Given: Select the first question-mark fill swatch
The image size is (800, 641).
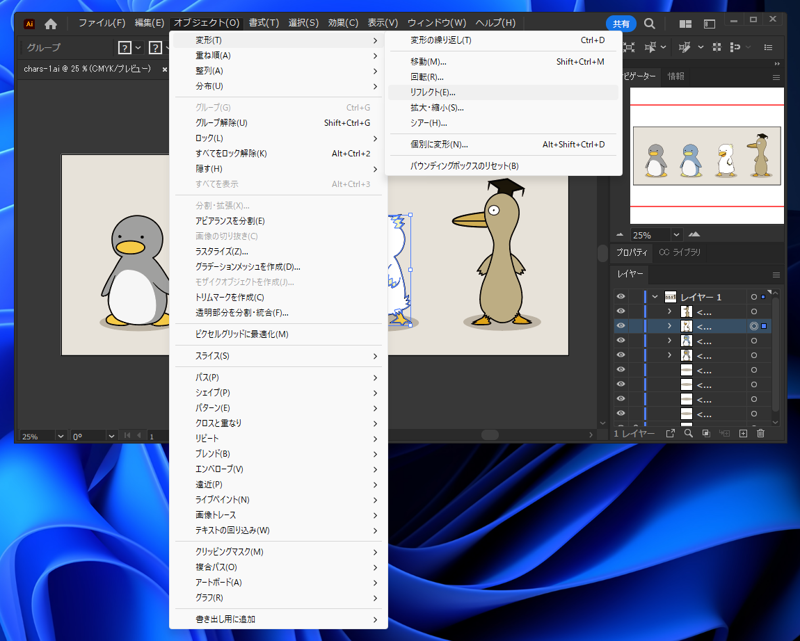Looking at the screenshot, I should [124, 47].
